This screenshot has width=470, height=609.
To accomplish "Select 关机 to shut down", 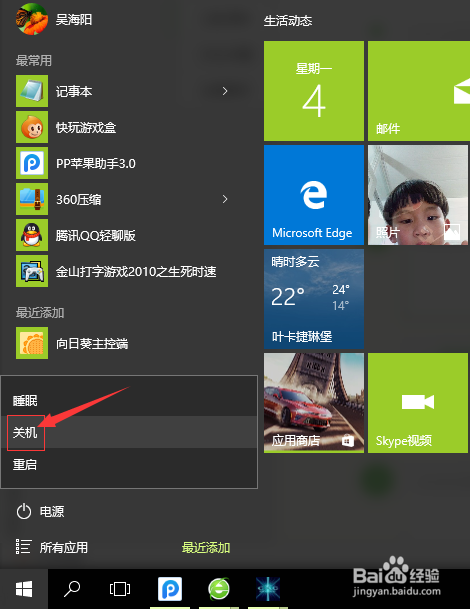I will tap(129, 432).
